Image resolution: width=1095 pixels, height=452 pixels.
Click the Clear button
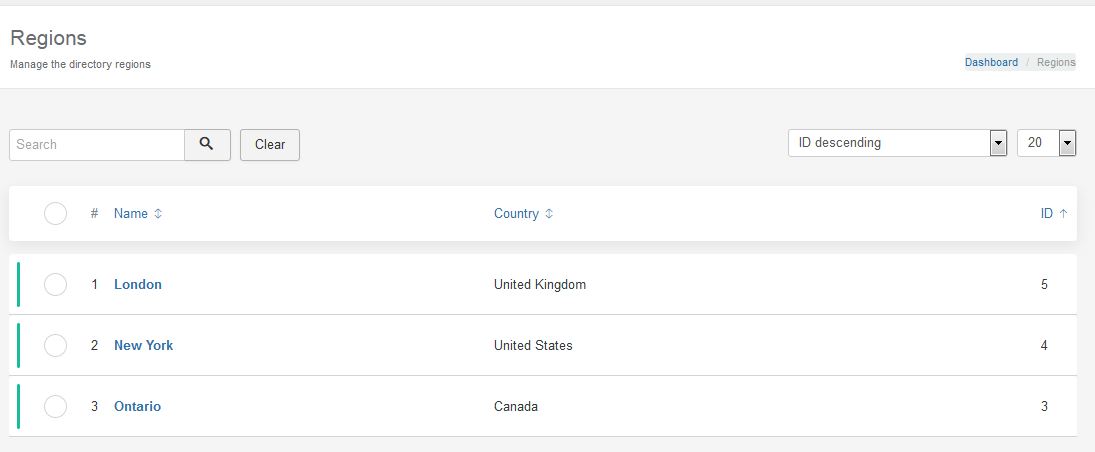[x=270, y=145]
